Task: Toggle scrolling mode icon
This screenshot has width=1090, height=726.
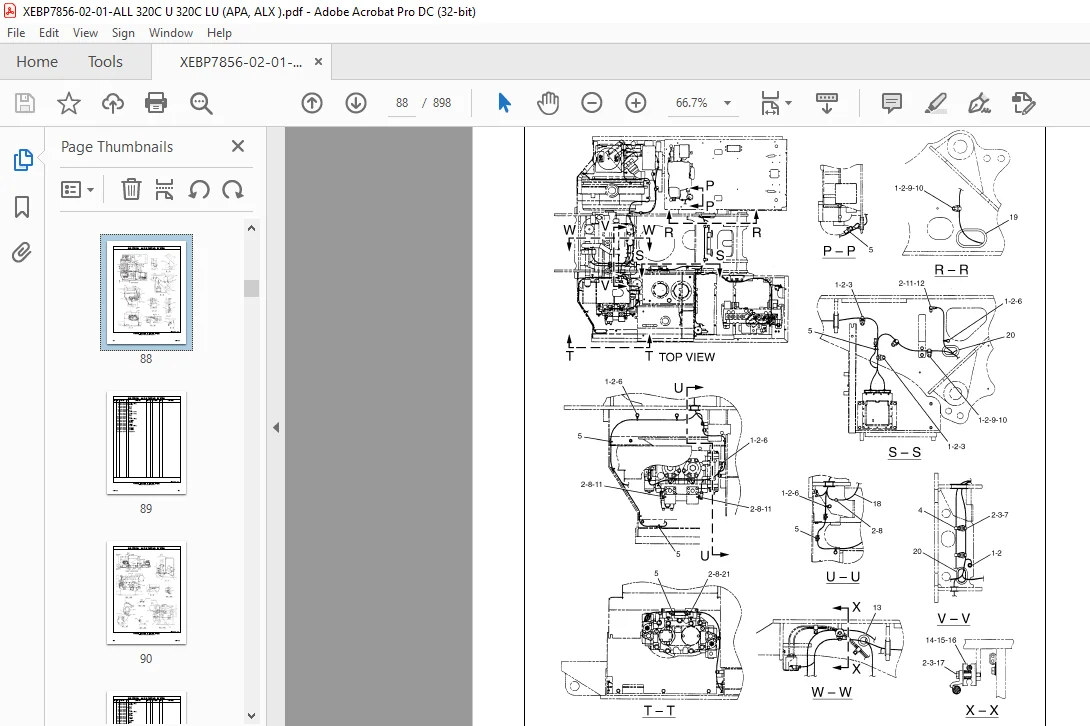Action: coord(827,103)
